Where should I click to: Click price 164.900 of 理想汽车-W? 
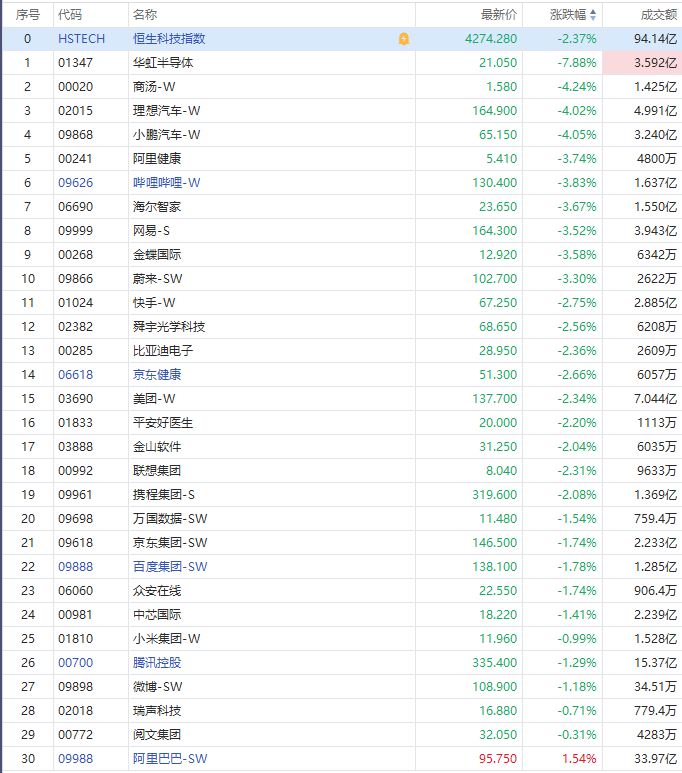[495, 111]
